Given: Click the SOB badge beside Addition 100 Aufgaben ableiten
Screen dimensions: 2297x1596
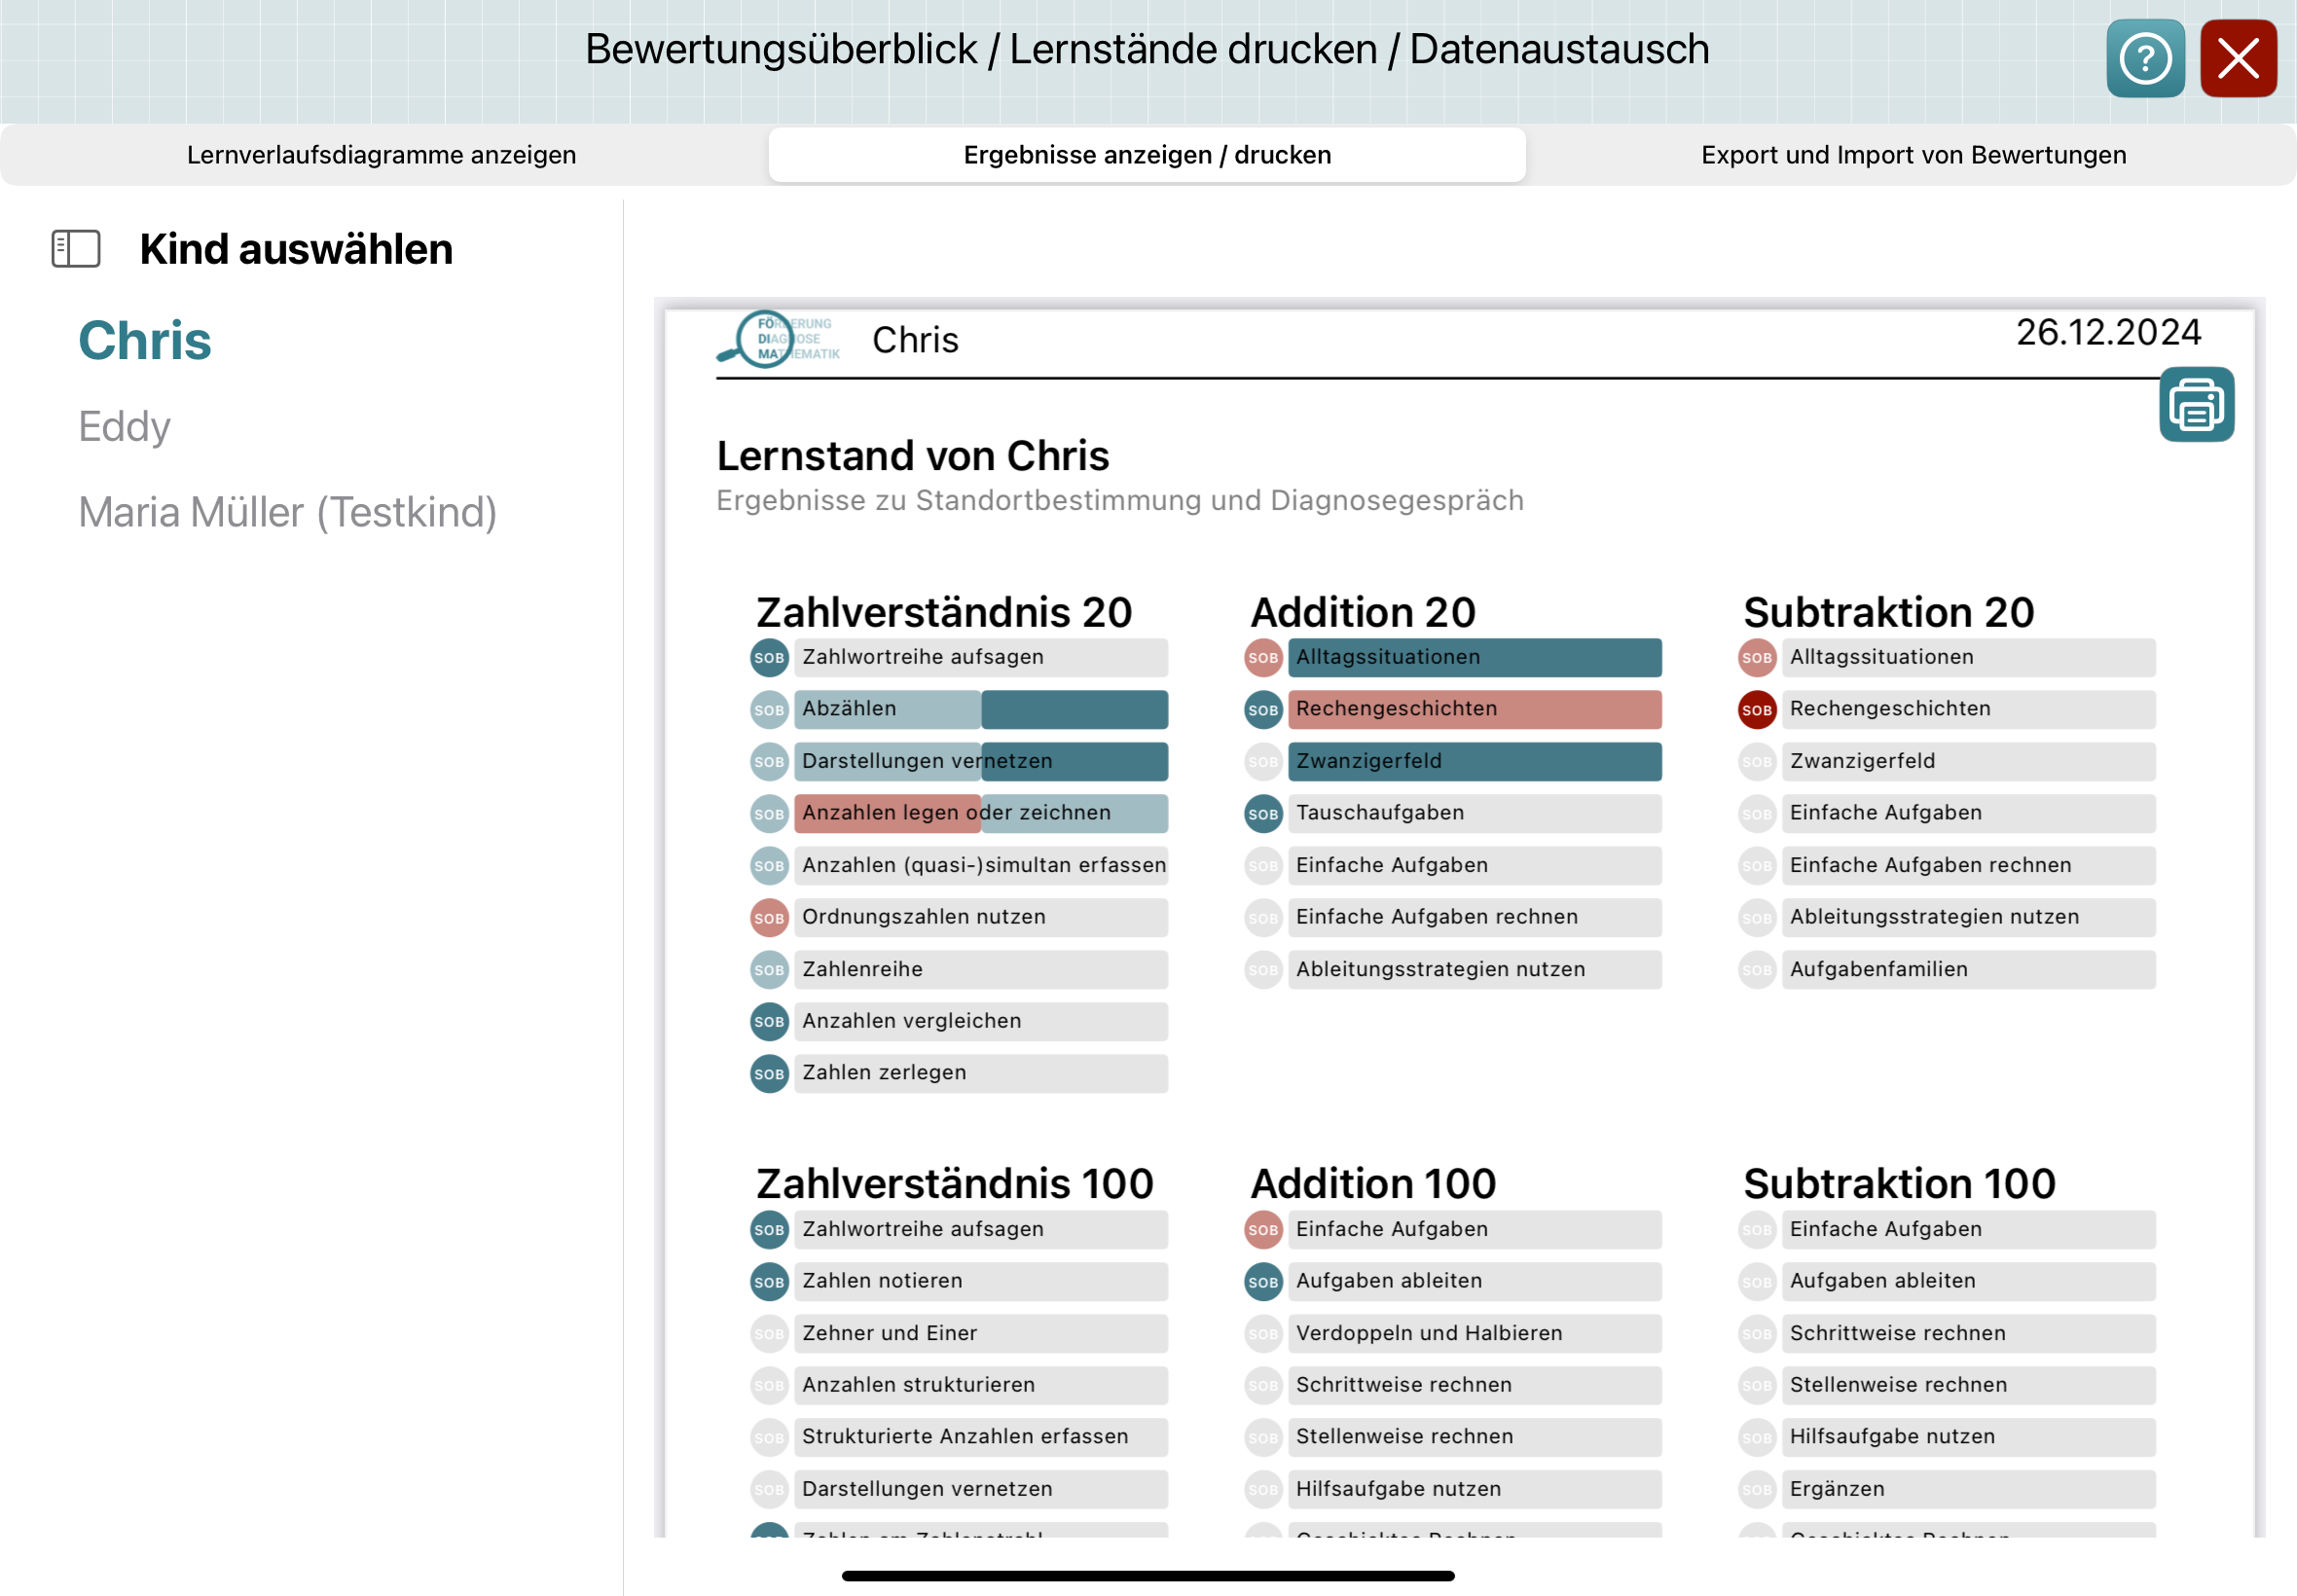Looking at the screenshot, I should [x=1262, y=1282].
